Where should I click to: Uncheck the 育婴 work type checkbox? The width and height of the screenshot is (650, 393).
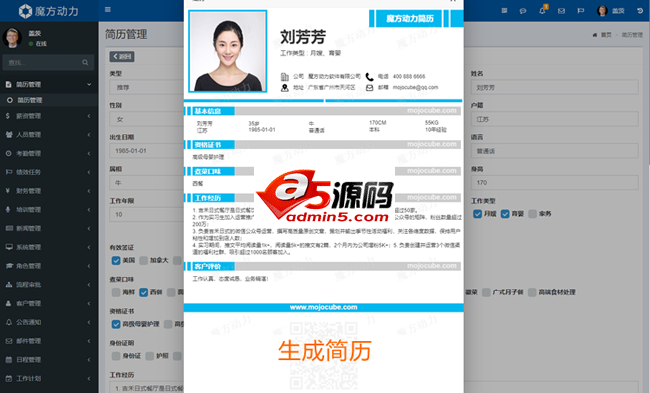point(505,214)
